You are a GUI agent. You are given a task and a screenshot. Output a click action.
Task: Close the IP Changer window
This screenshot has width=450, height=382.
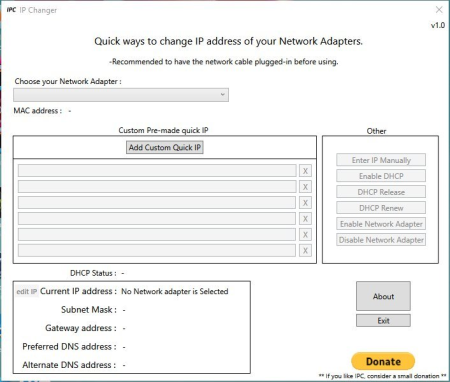pyautogui.click(x=439, y=10)
